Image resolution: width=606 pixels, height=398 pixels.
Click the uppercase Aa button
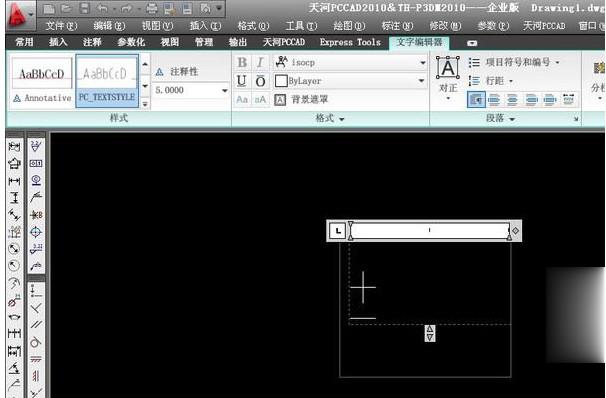(242, 100)
